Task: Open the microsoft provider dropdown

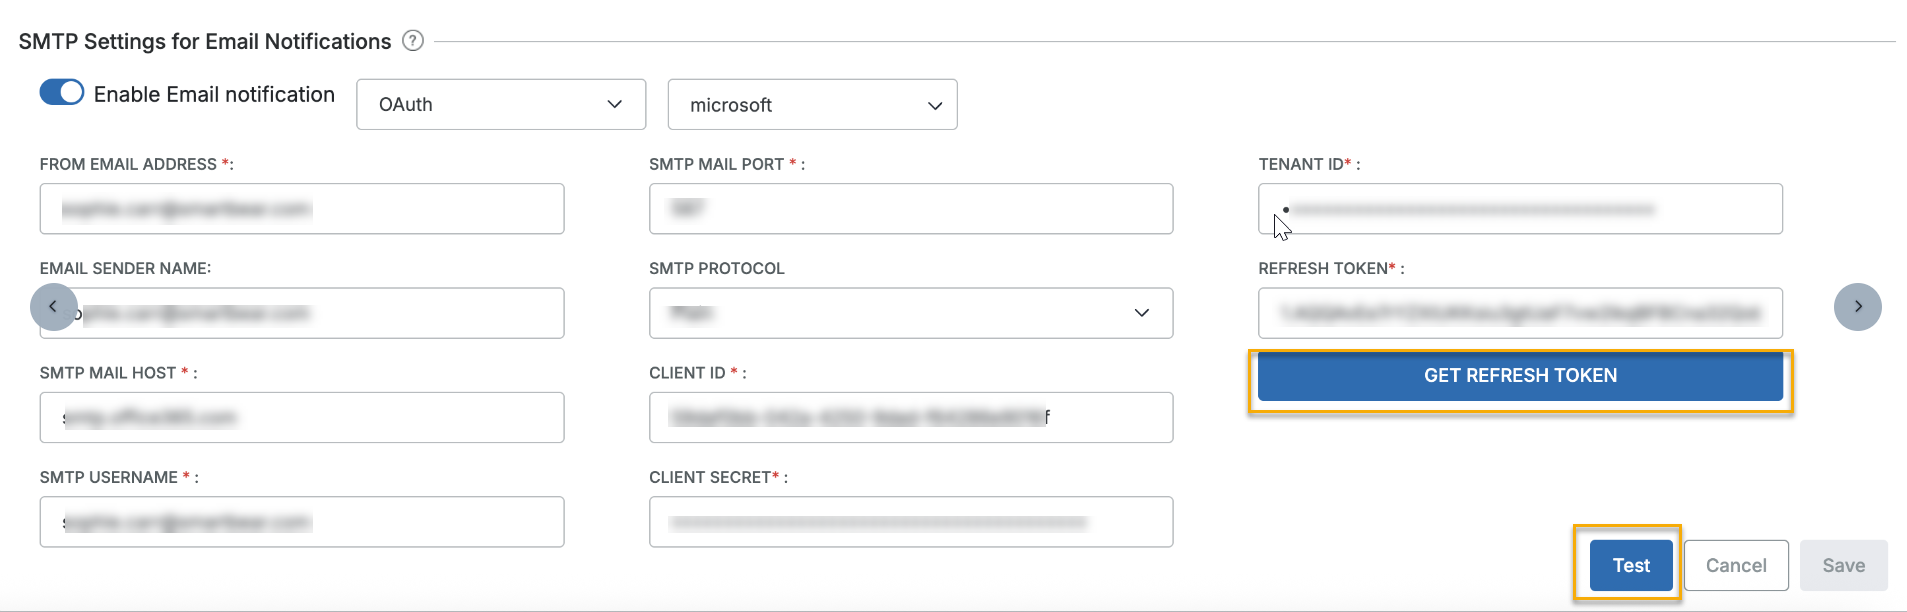Action: (812, 104)
